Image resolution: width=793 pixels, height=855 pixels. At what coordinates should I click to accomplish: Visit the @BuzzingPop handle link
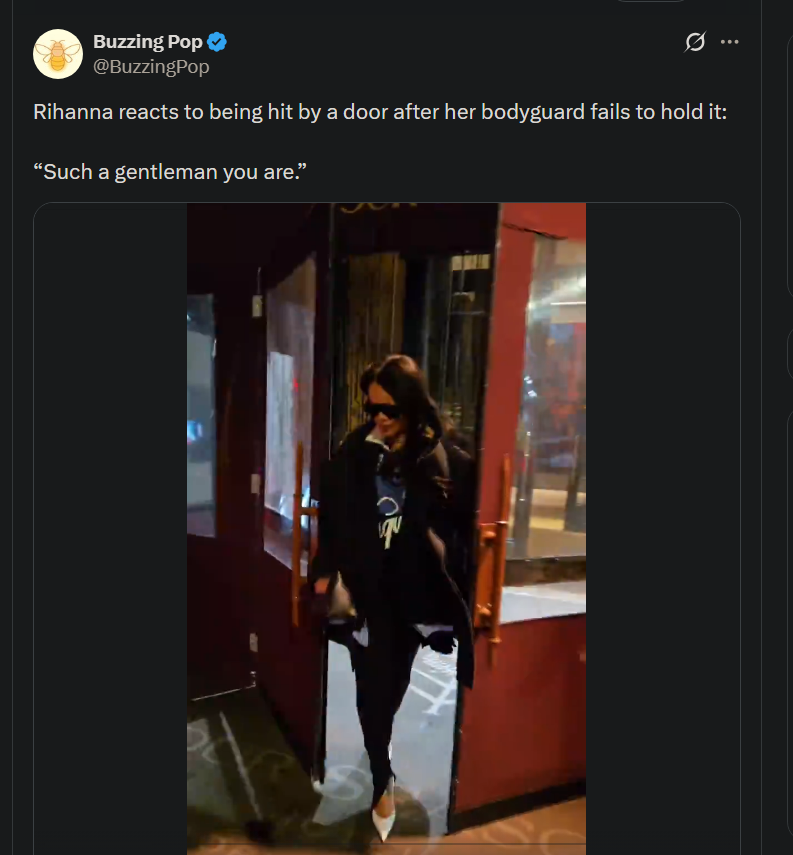pos(151,67)
